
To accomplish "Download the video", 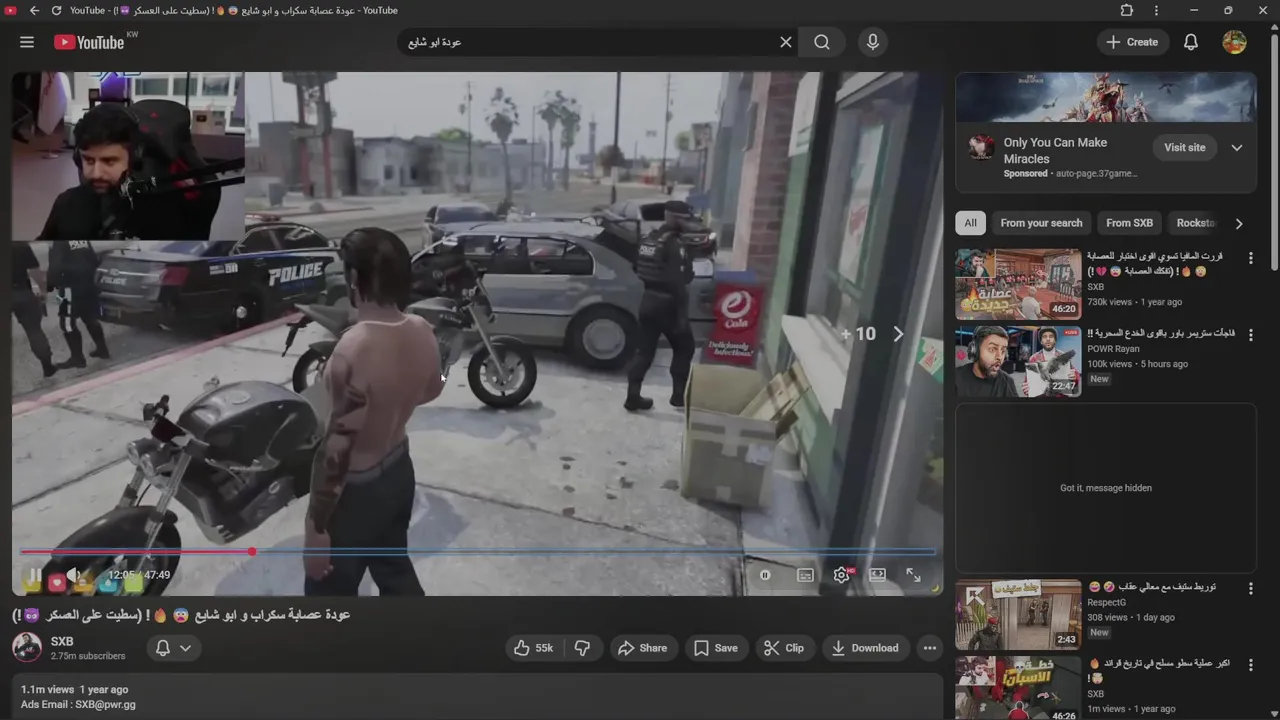I will click(865, 648).
